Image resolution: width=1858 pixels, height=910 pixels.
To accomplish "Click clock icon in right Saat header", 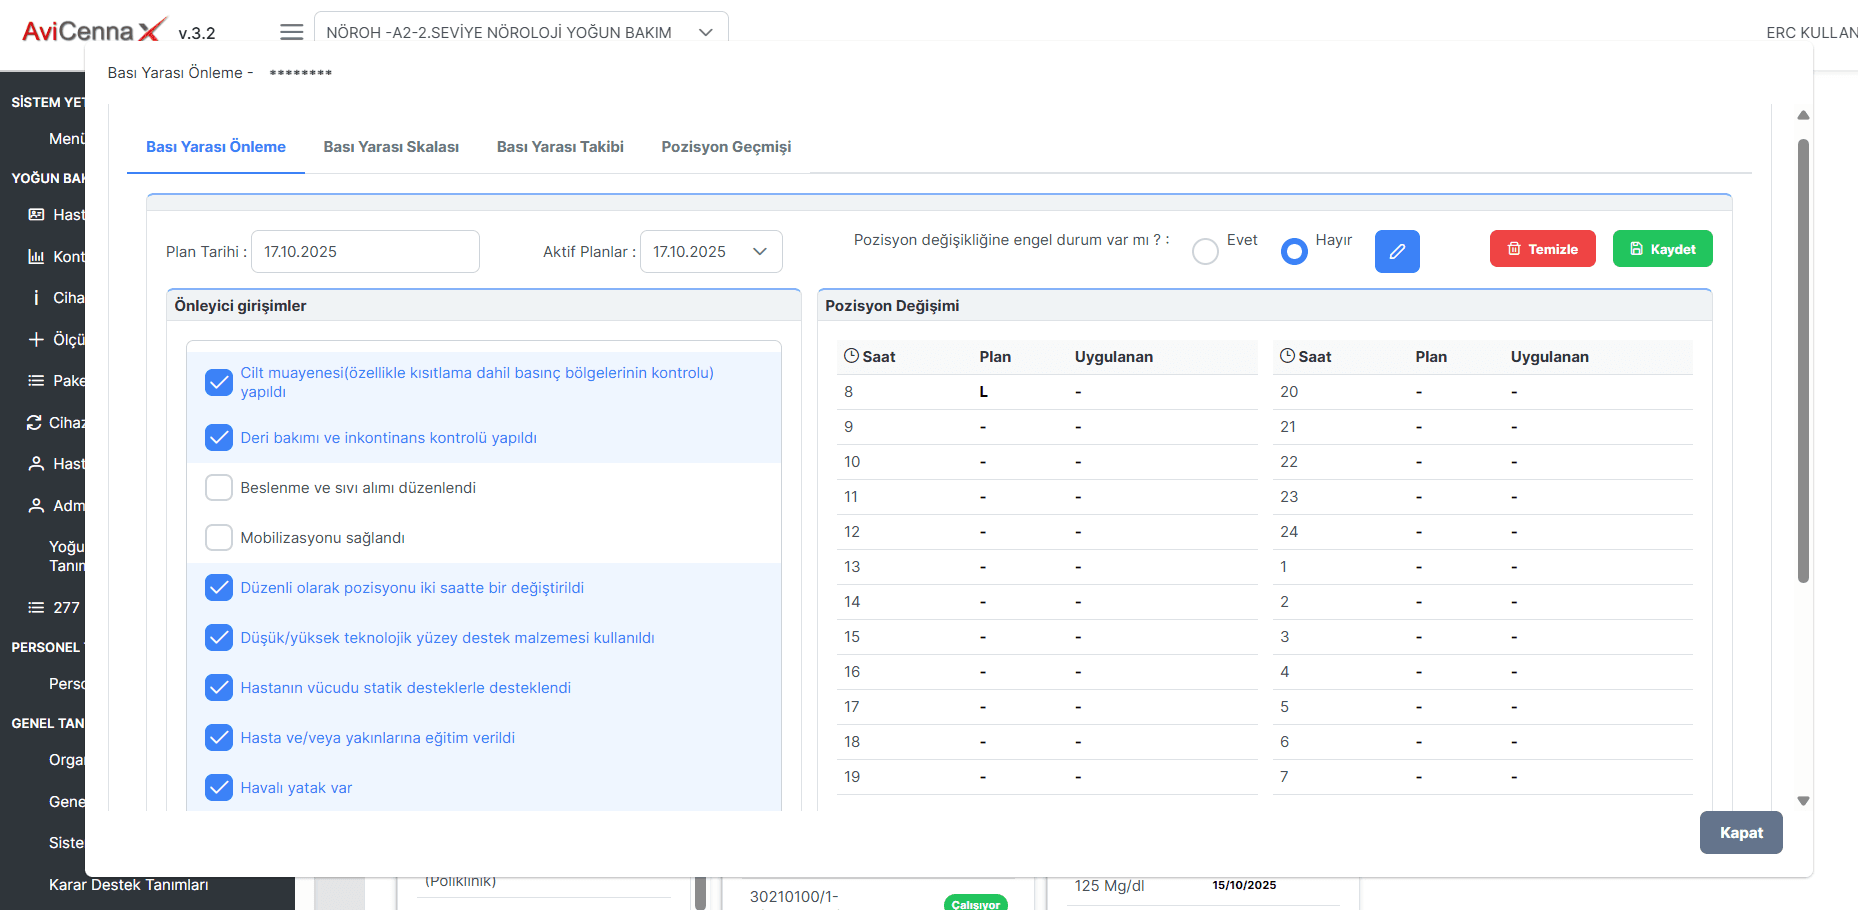I will (x=1288, y=356).
